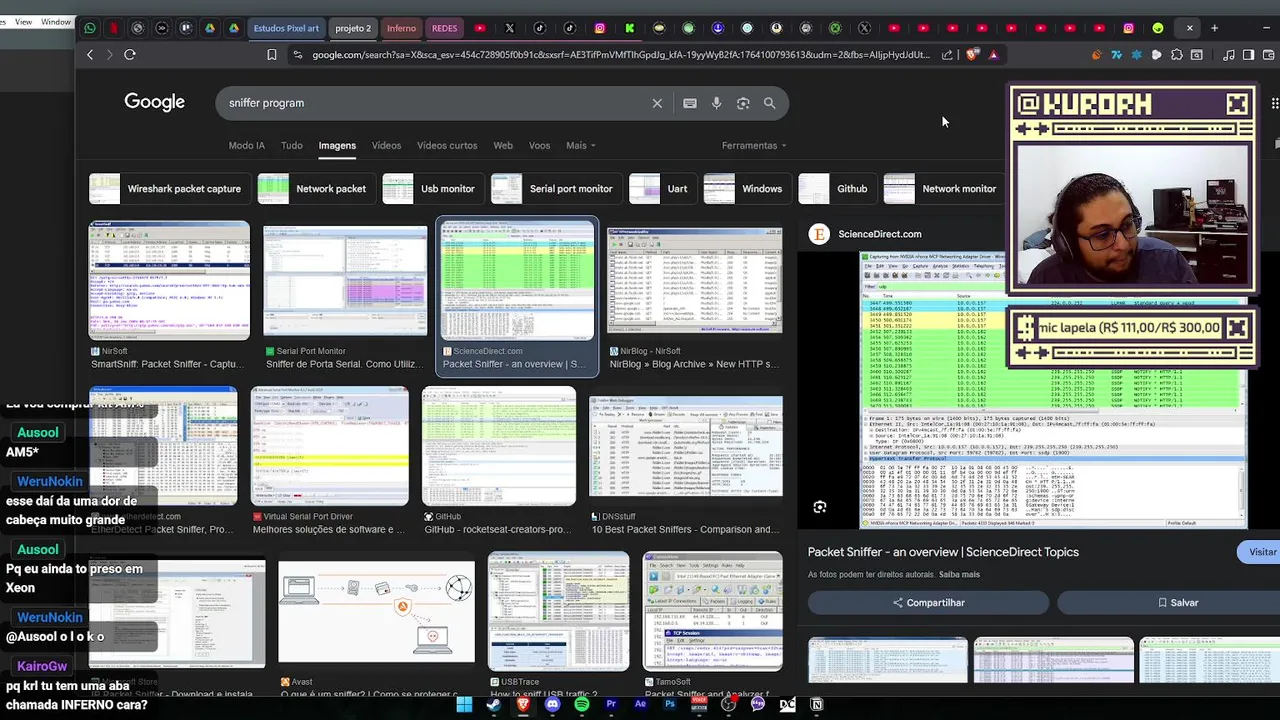Expand the Ferramentas tools dropdown
1280x720 pixels.
[754, 146]
